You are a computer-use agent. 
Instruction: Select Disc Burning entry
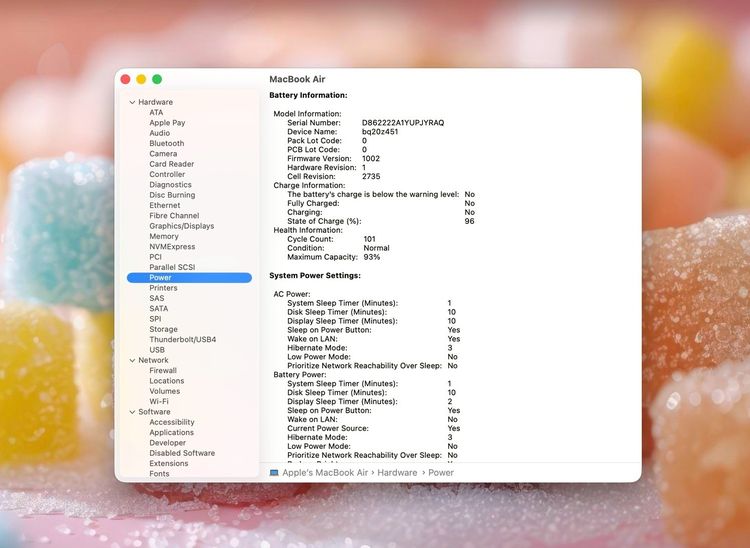[x=172, y=195]
